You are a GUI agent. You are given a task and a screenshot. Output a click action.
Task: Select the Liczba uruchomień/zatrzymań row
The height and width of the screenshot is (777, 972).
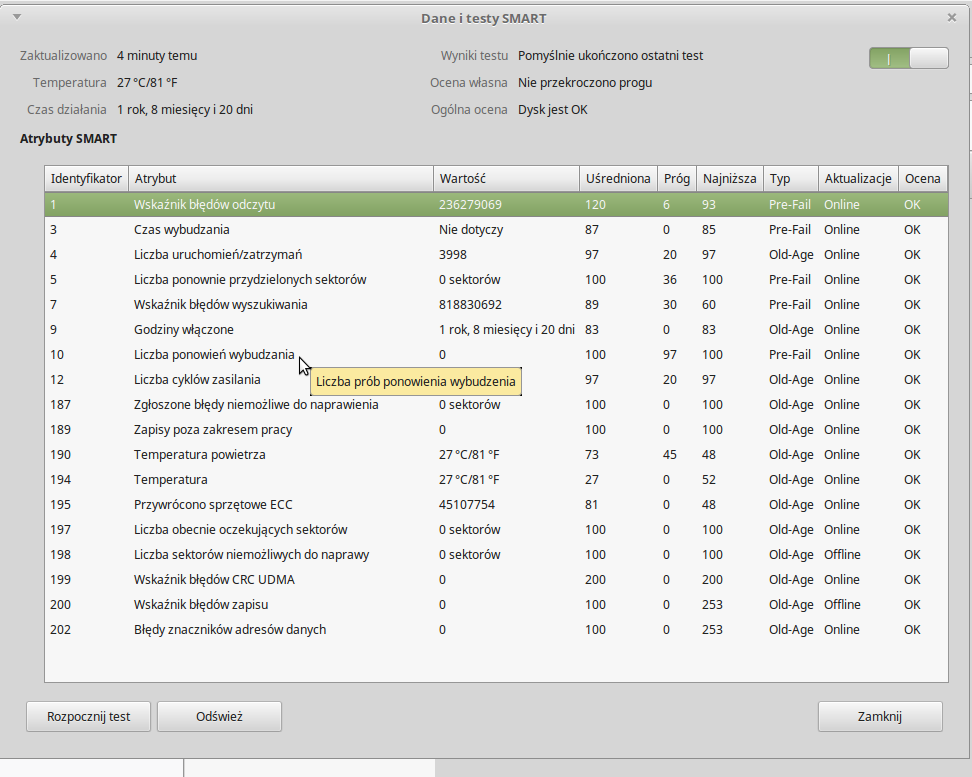coord(496,255)
